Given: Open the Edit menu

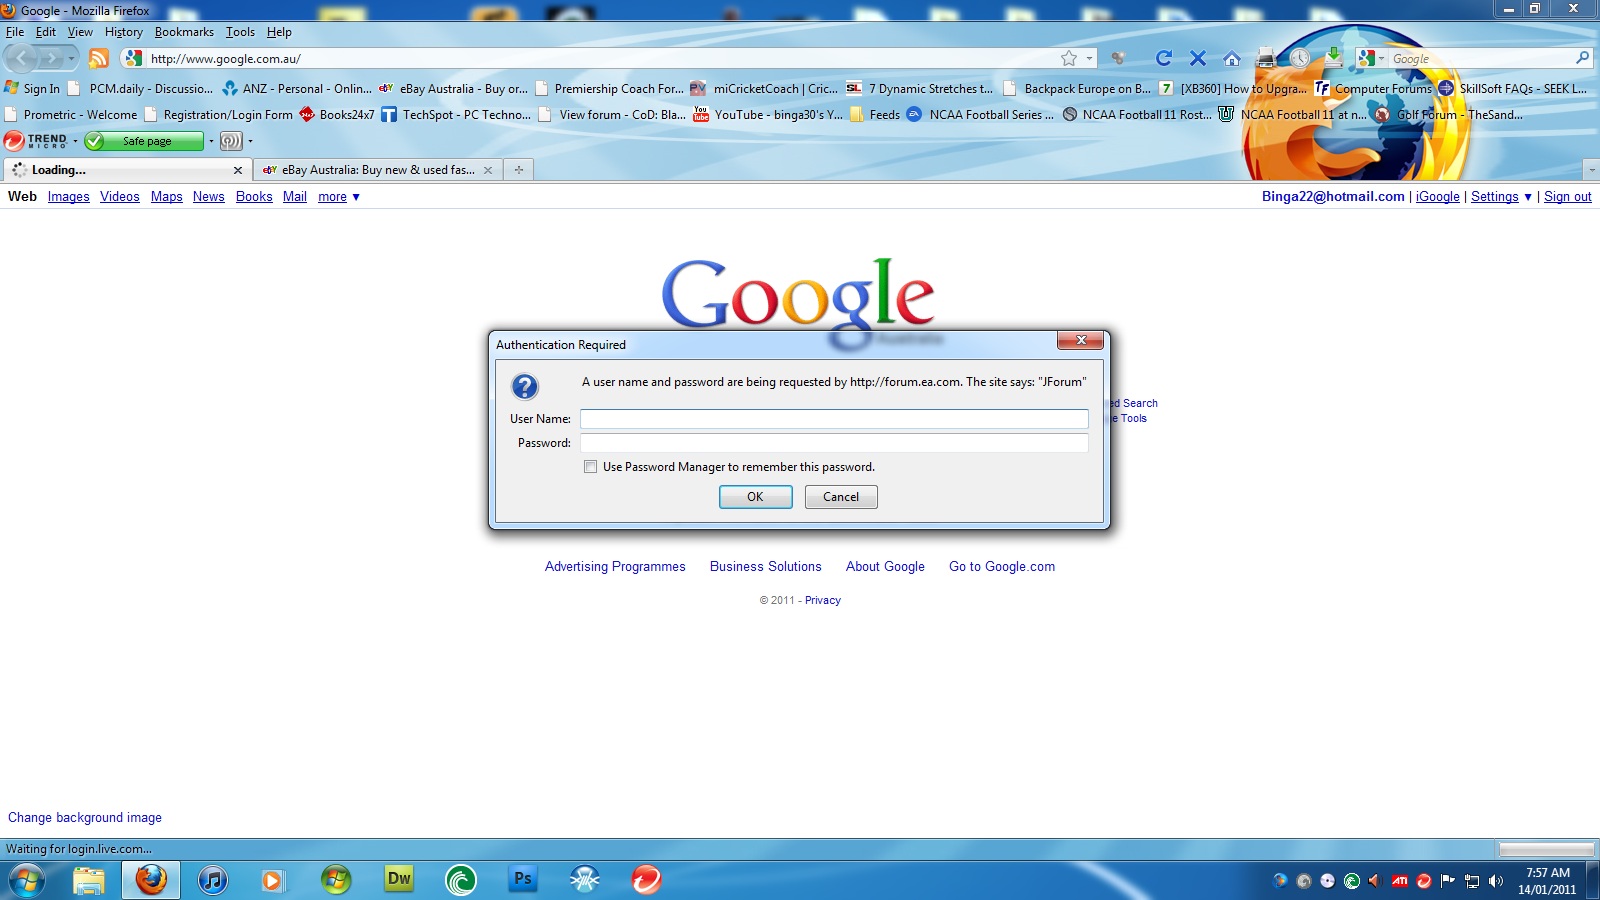Looking at the screenshot, I should coord(46,32).
